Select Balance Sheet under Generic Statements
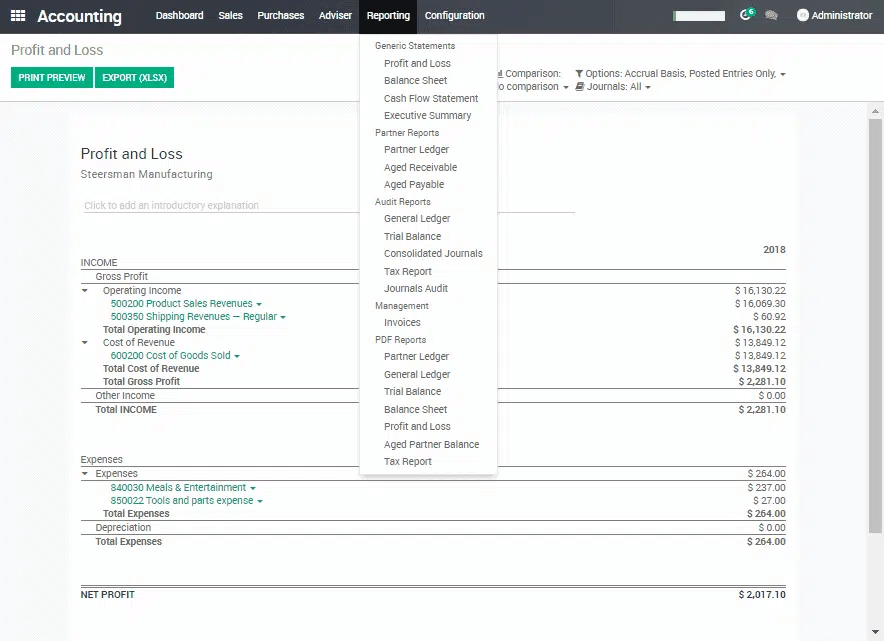Screen dimensions: 884x641 tap(415, 81)
